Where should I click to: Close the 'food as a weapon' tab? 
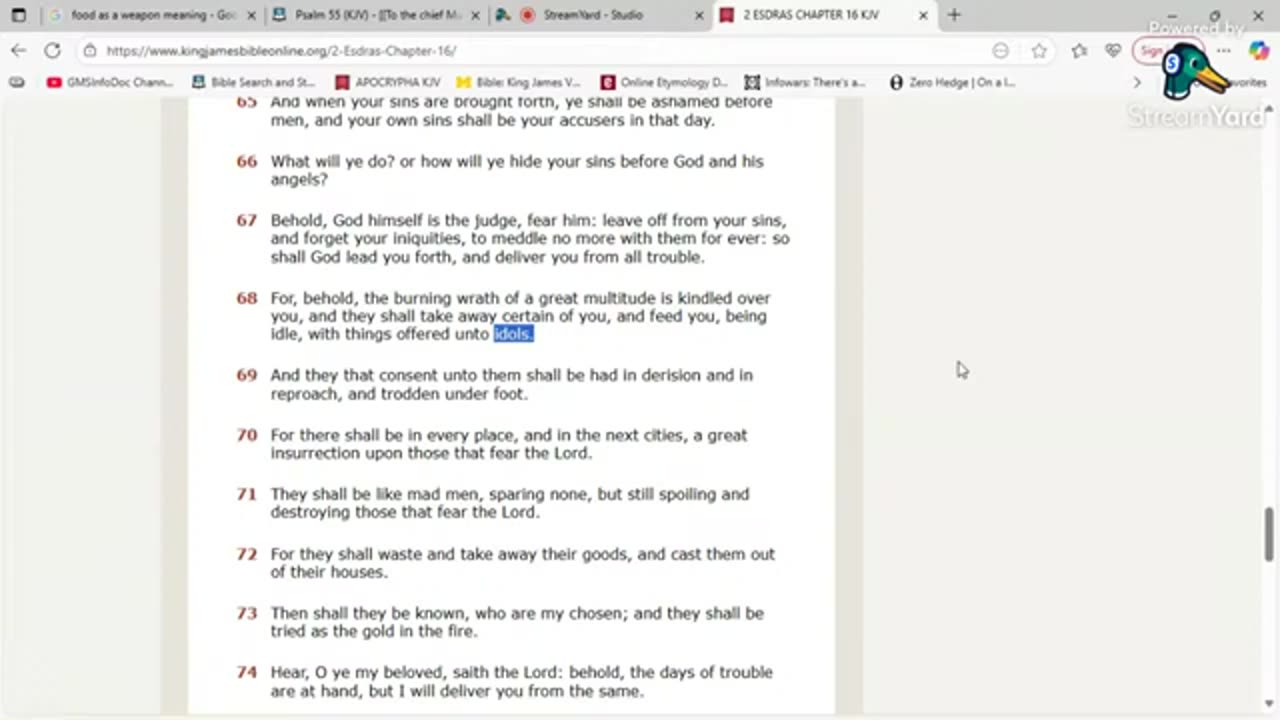click(x=250, y=15)
